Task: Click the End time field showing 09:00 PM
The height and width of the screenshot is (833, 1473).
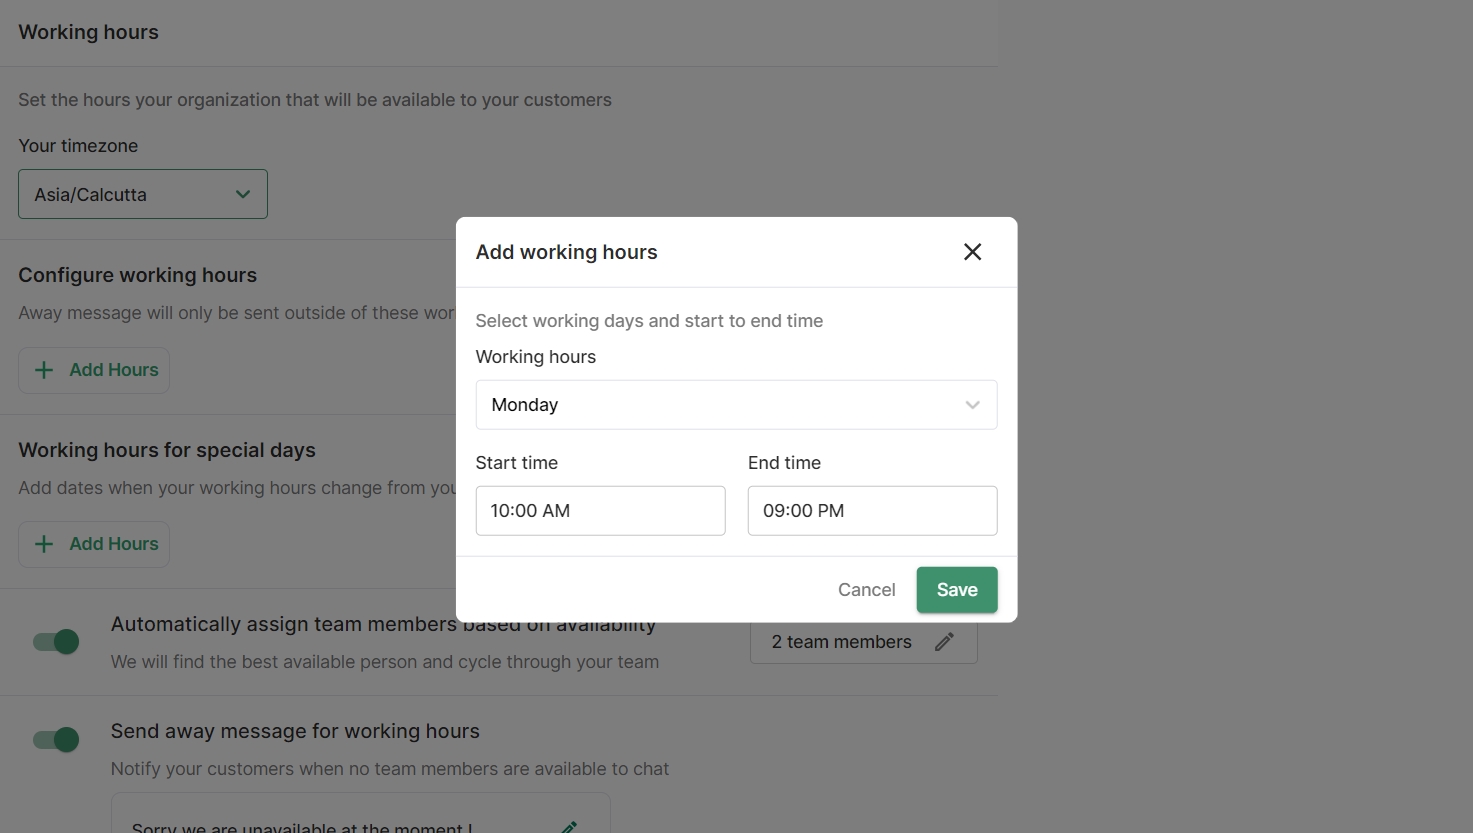Action: click(872, 511)
